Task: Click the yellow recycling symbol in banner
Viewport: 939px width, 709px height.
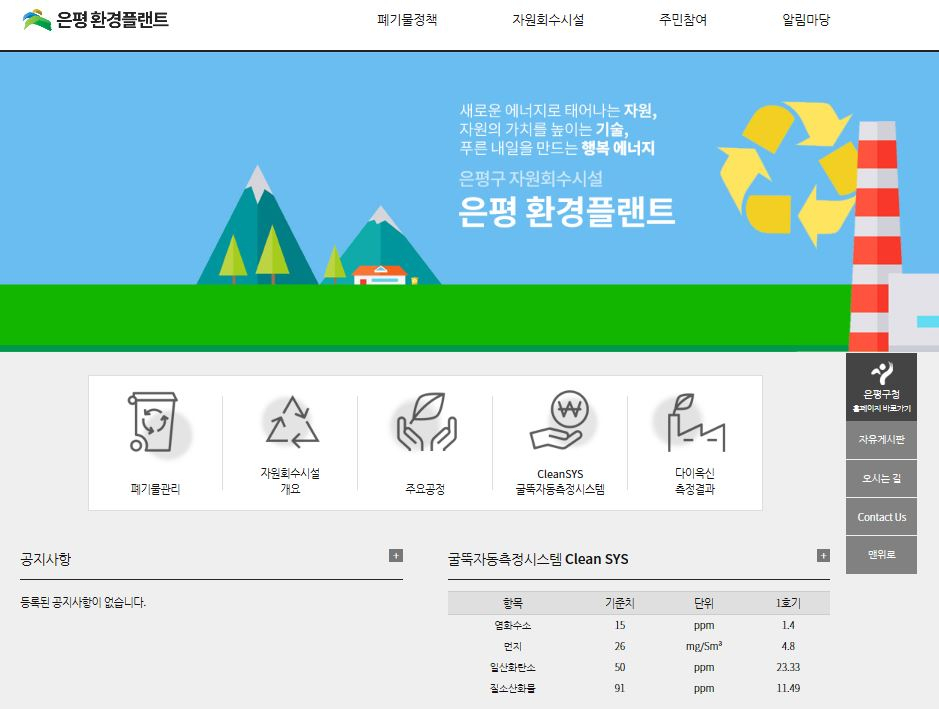Action: tap(789, 174)
